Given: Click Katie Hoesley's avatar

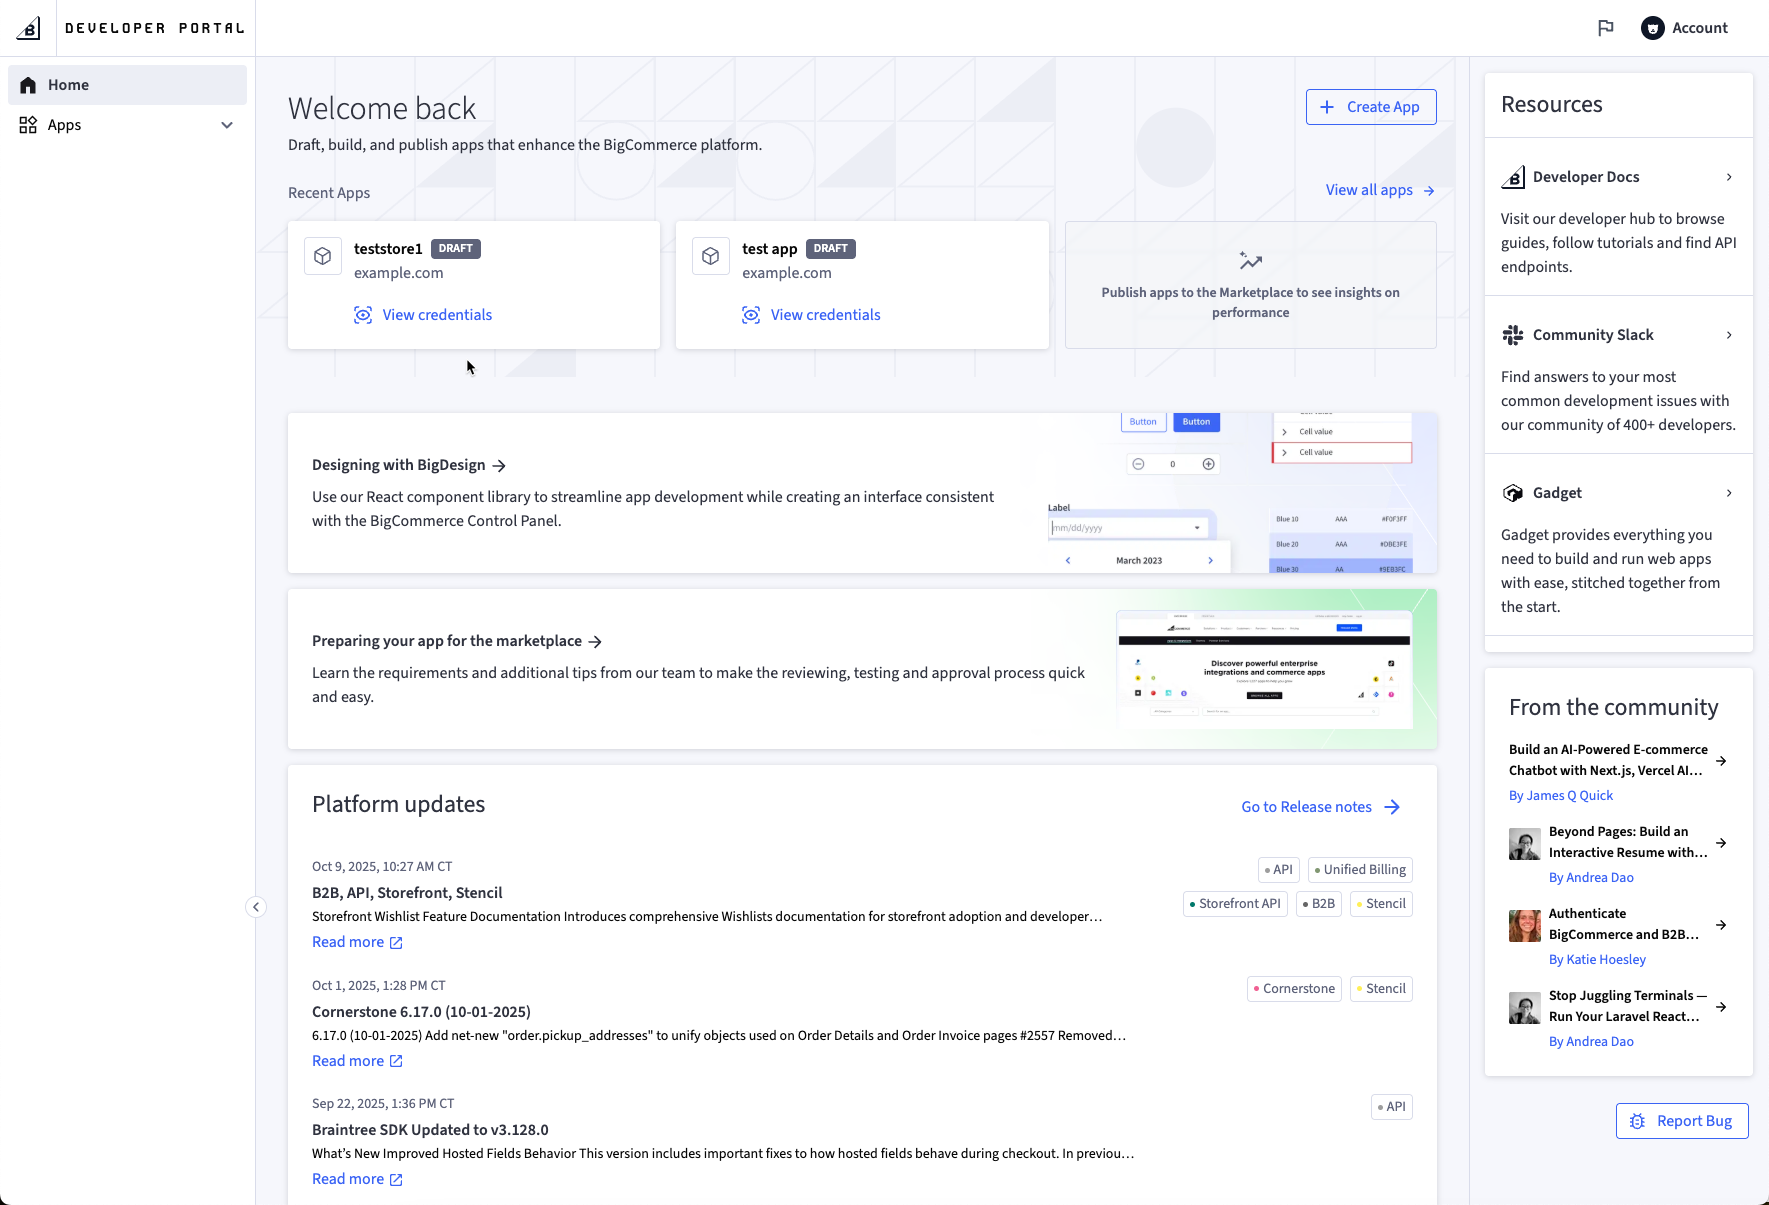Looking at the screenshot, I should (1525, 926).
